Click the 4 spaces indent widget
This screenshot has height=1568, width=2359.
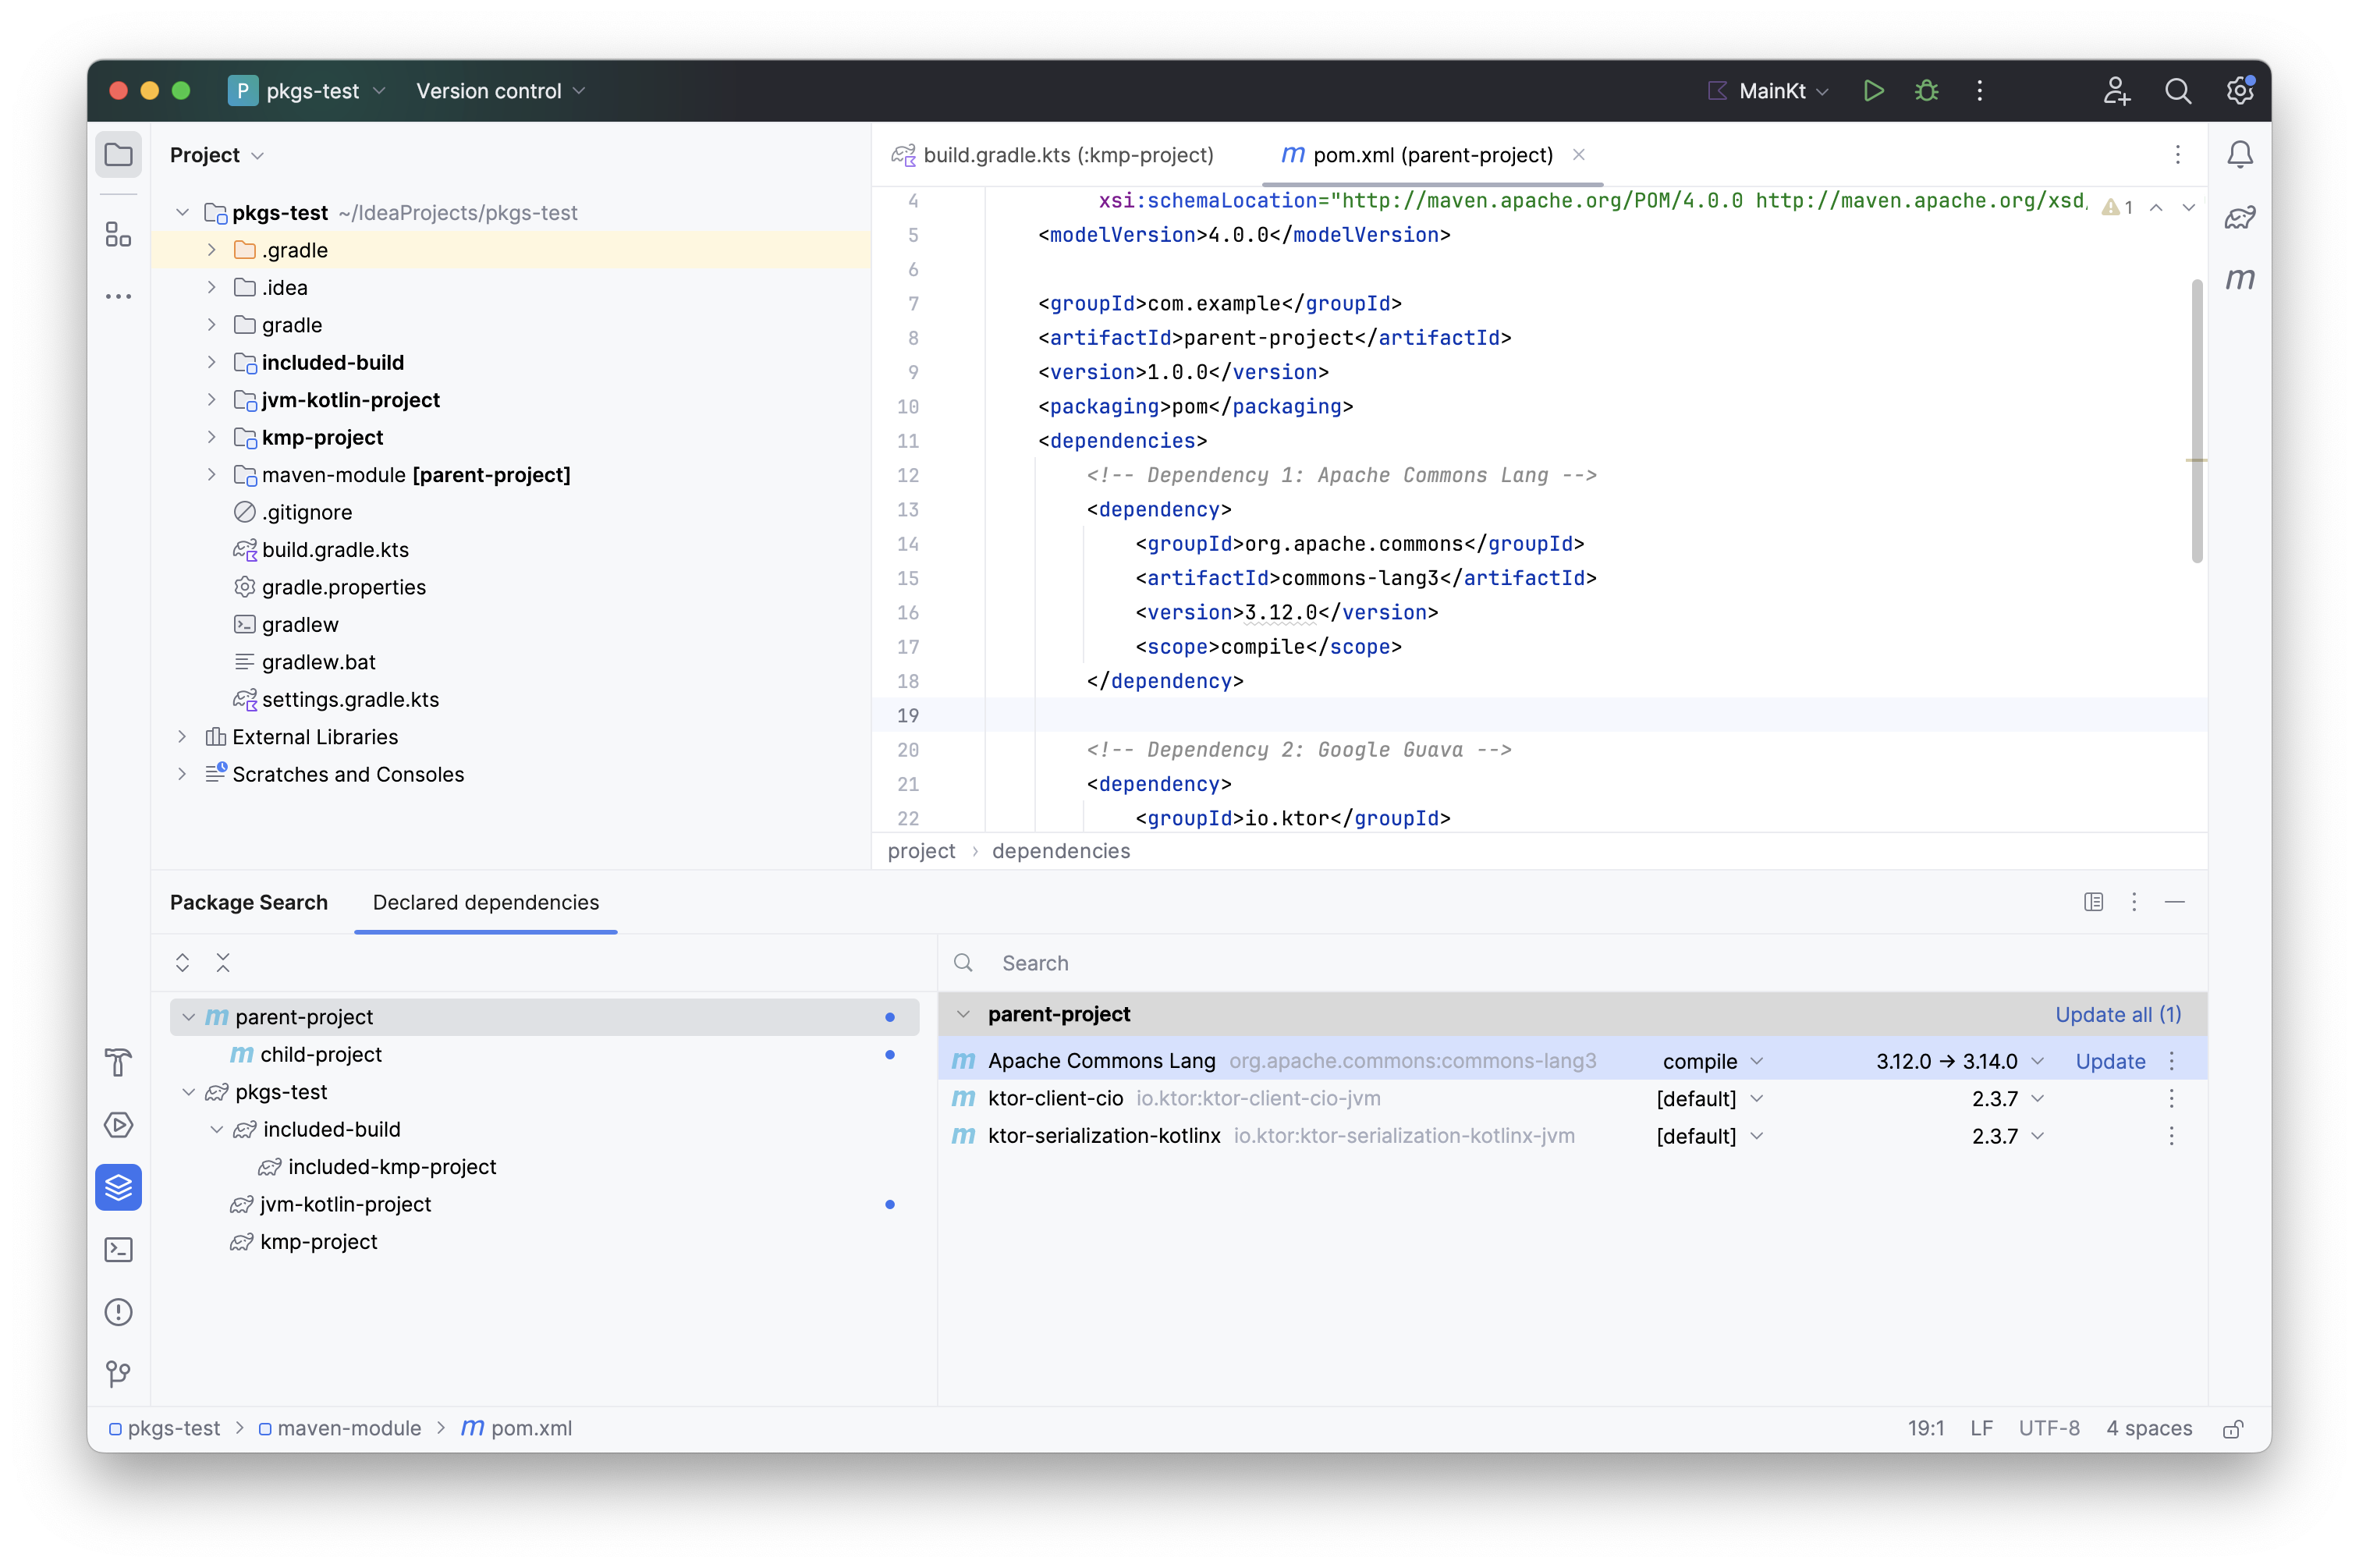2148,1428
